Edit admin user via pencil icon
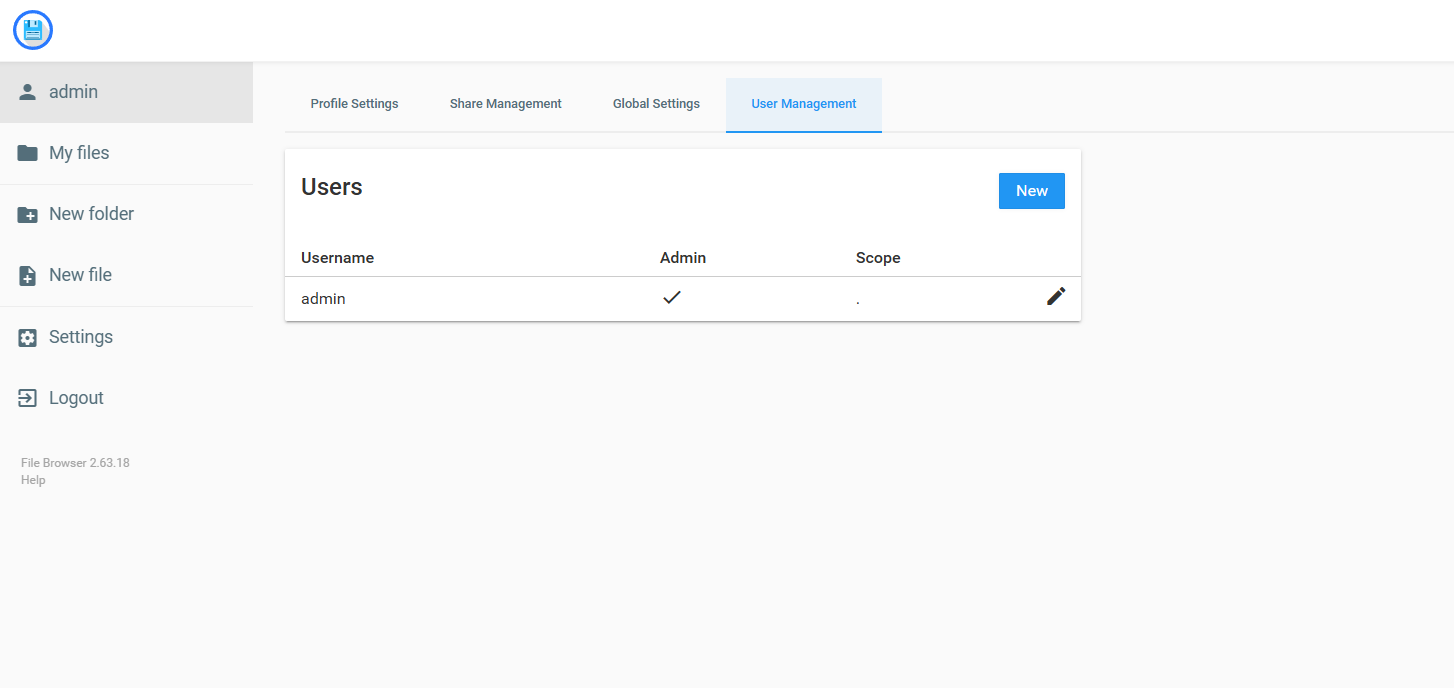The height and width of the screenshot is (688, 1454). 1056,296
